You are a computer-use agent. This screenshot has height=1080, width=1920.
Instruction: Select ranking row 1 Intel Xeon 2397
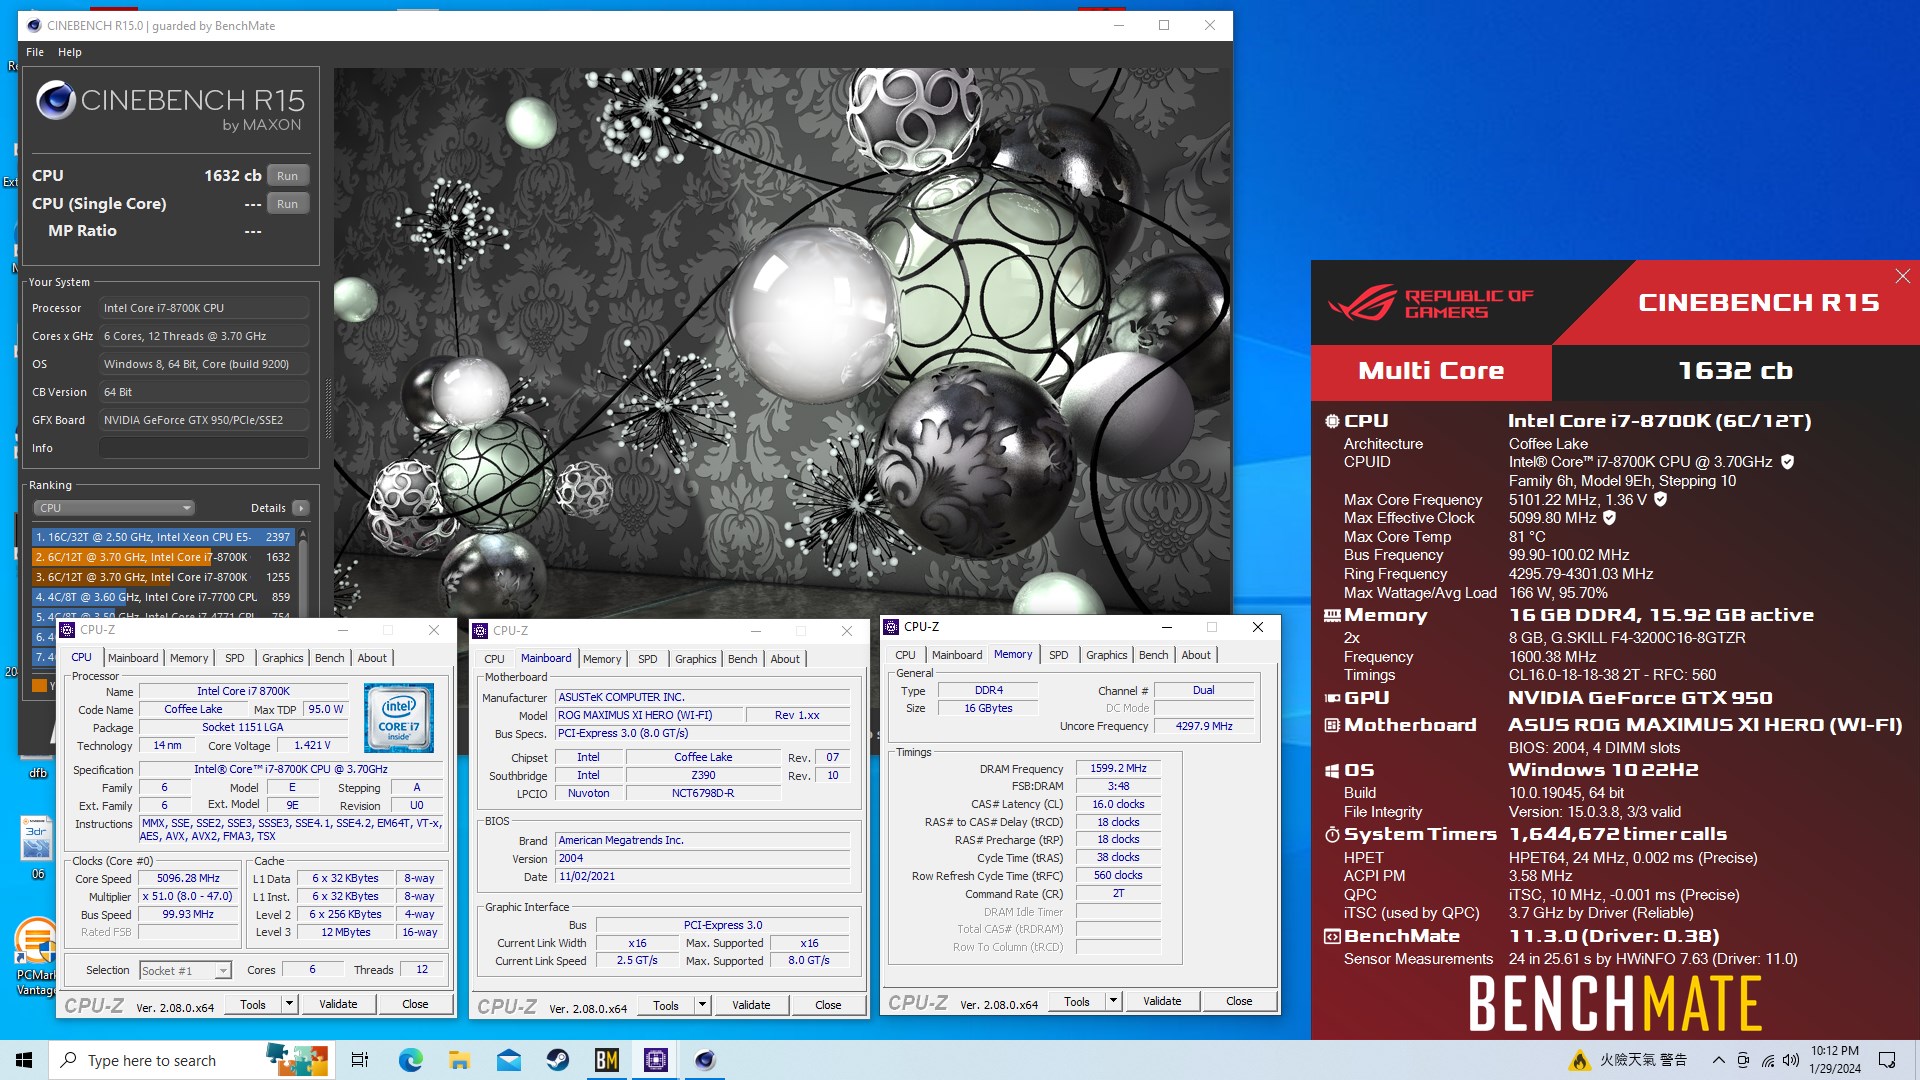tap(163, 537)
